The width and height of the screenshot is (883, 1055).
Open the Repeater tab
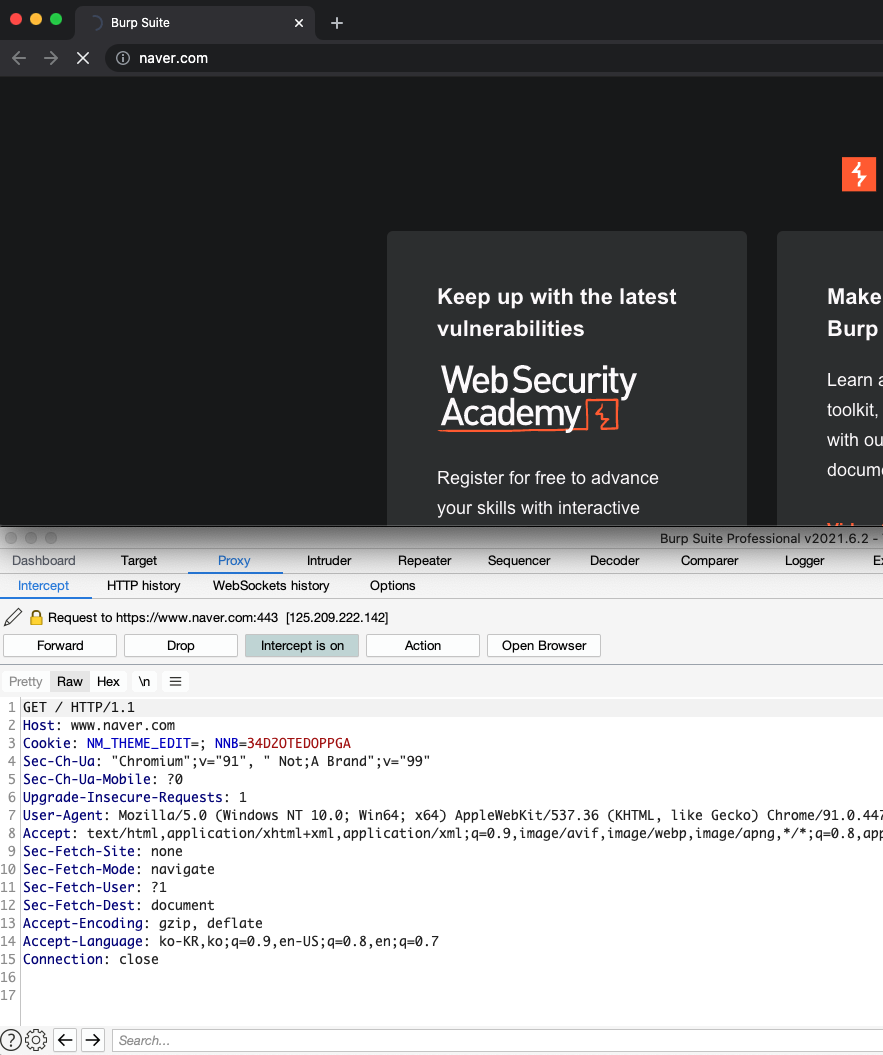425,560
